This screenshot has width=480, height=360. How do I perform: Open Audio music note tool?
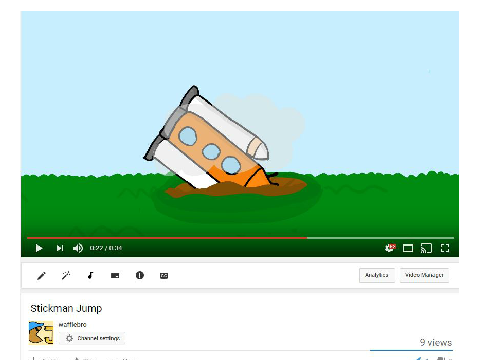[x=90, y=275]
